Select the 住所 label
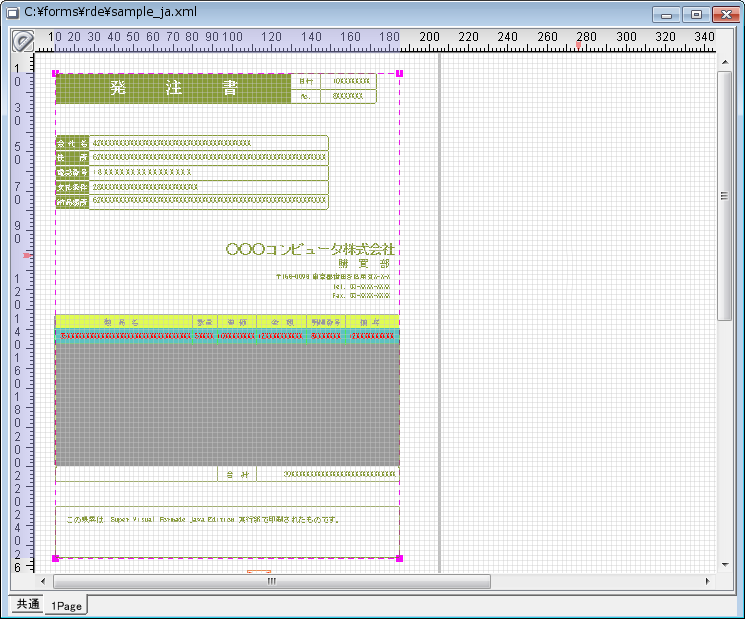The image size is (745, 619). coord(72,158)
